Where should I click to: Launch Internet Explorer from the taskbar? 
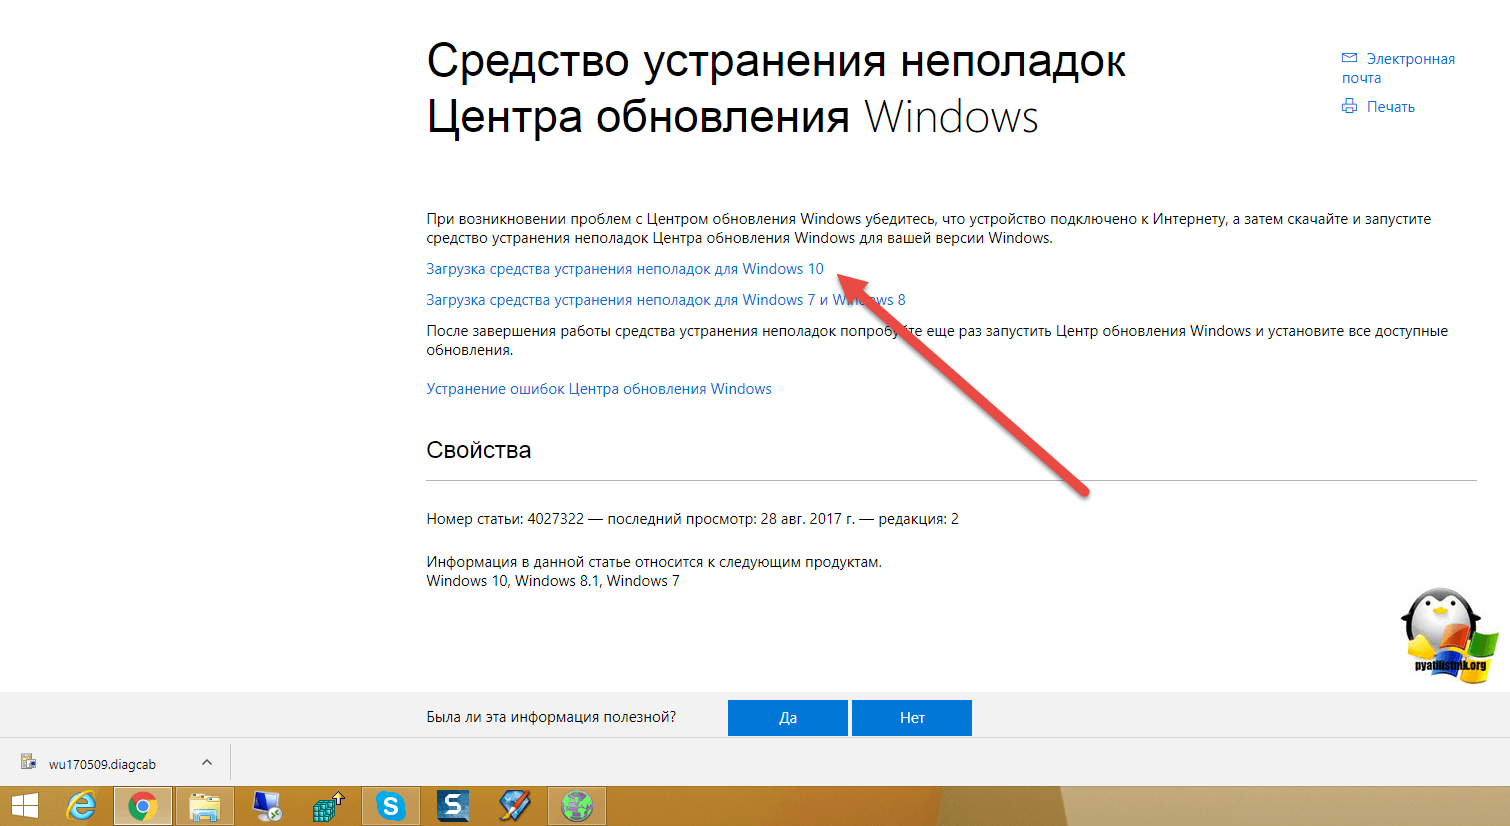click(x=81, y=806)
